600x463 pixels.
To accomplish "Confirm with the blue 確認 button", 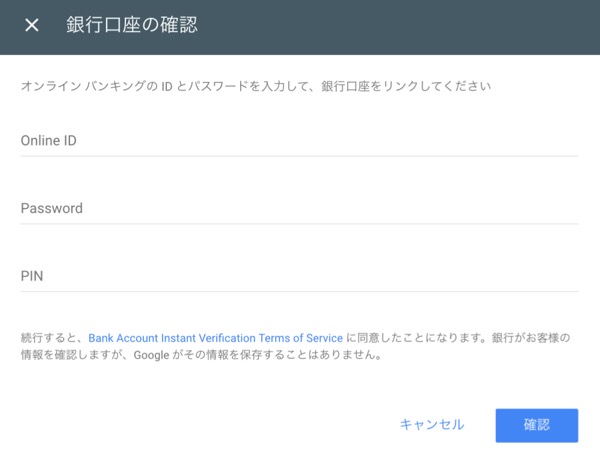I will click(537, 426).
